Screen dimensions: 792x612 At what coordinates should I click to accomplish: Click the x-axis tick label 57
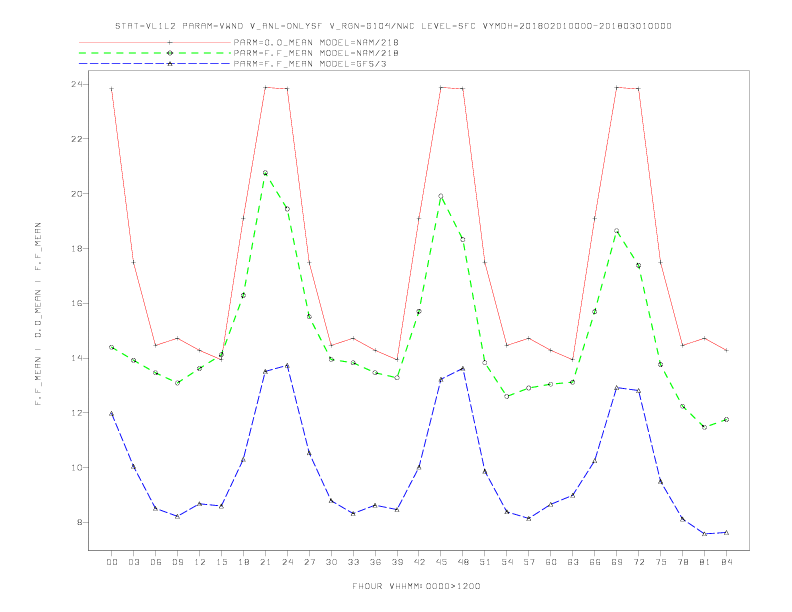529,562
